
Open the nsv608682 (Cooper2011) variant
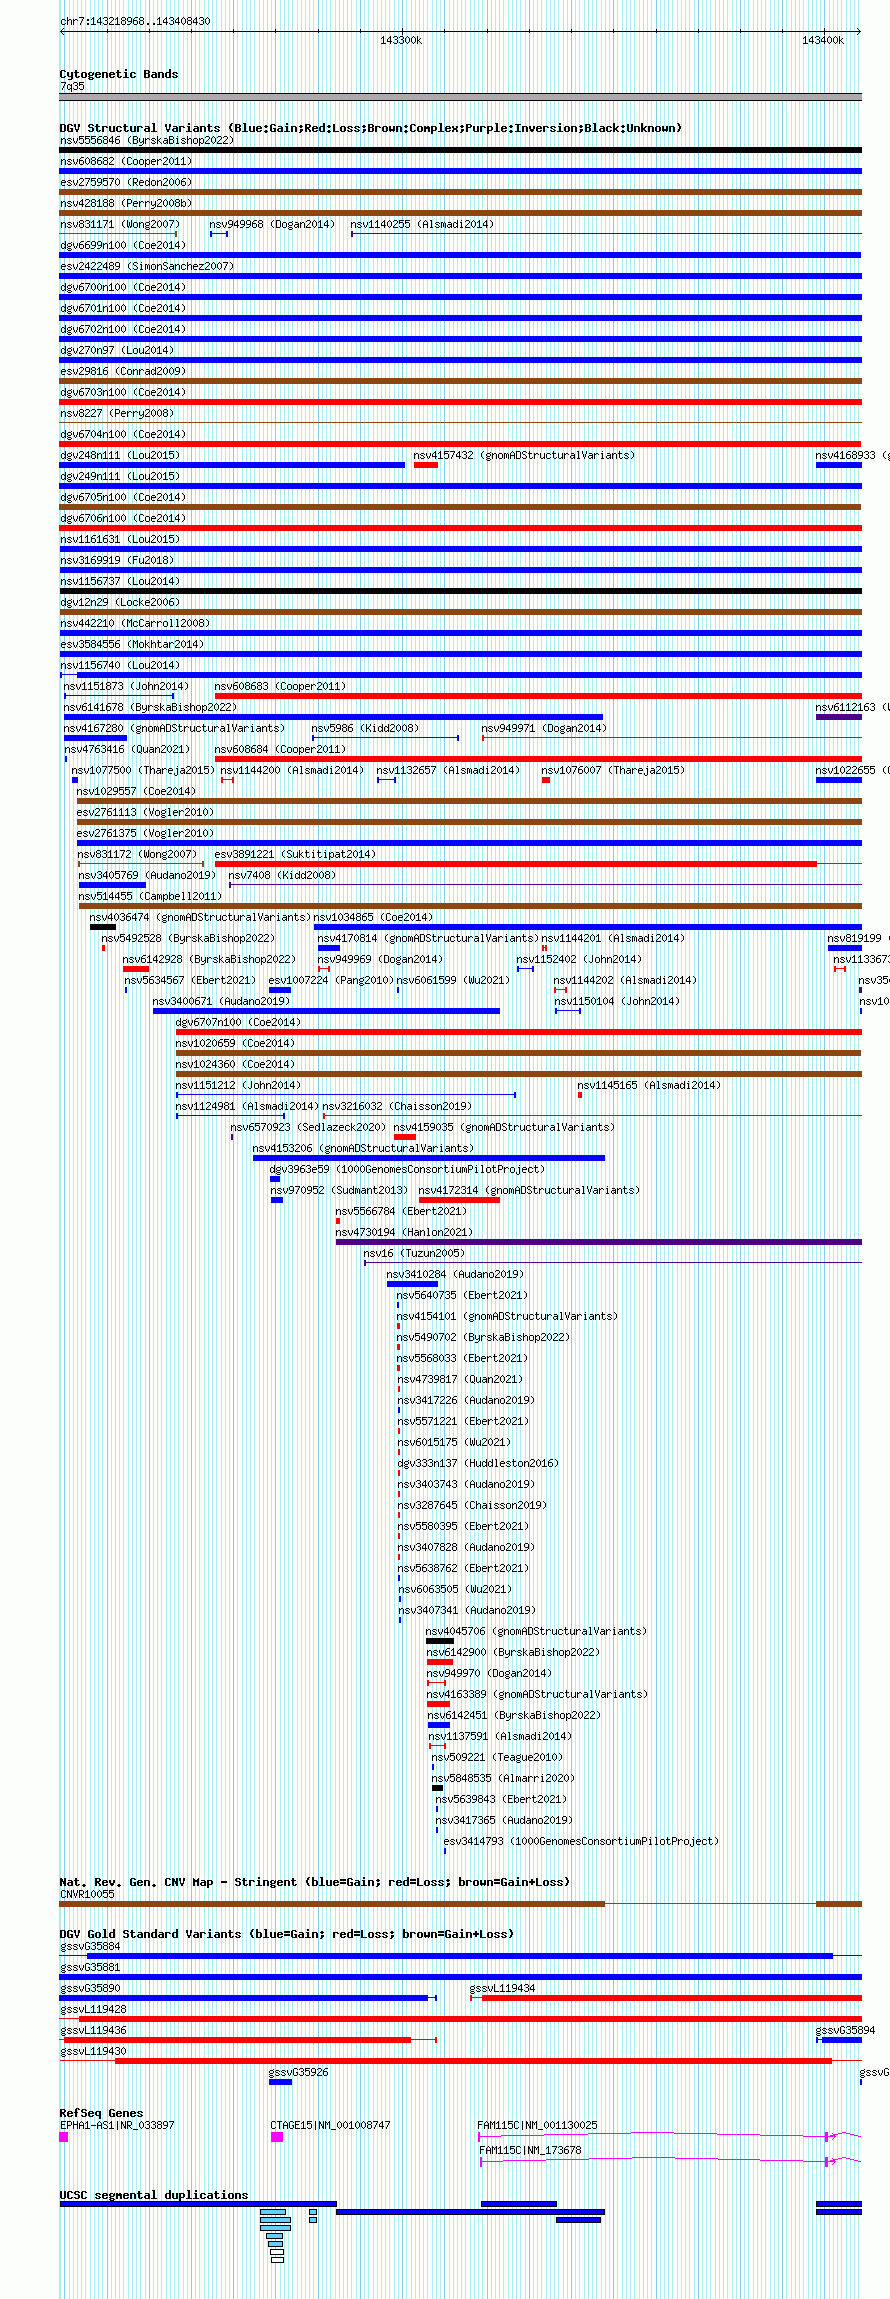(125, 161)
